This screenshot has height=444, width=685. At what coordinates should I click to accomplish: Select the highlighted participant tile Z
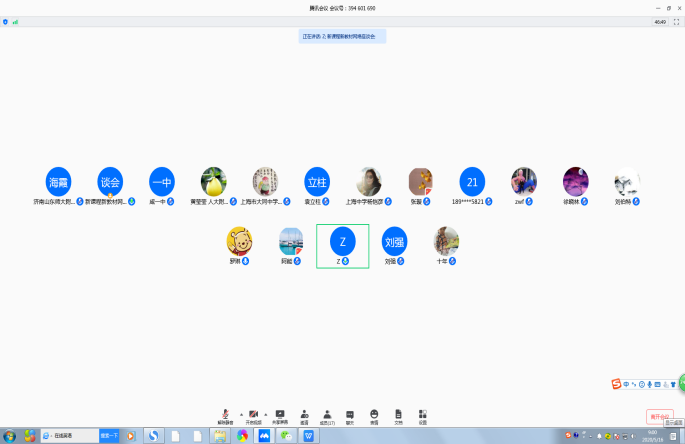[x=342, y=245]
